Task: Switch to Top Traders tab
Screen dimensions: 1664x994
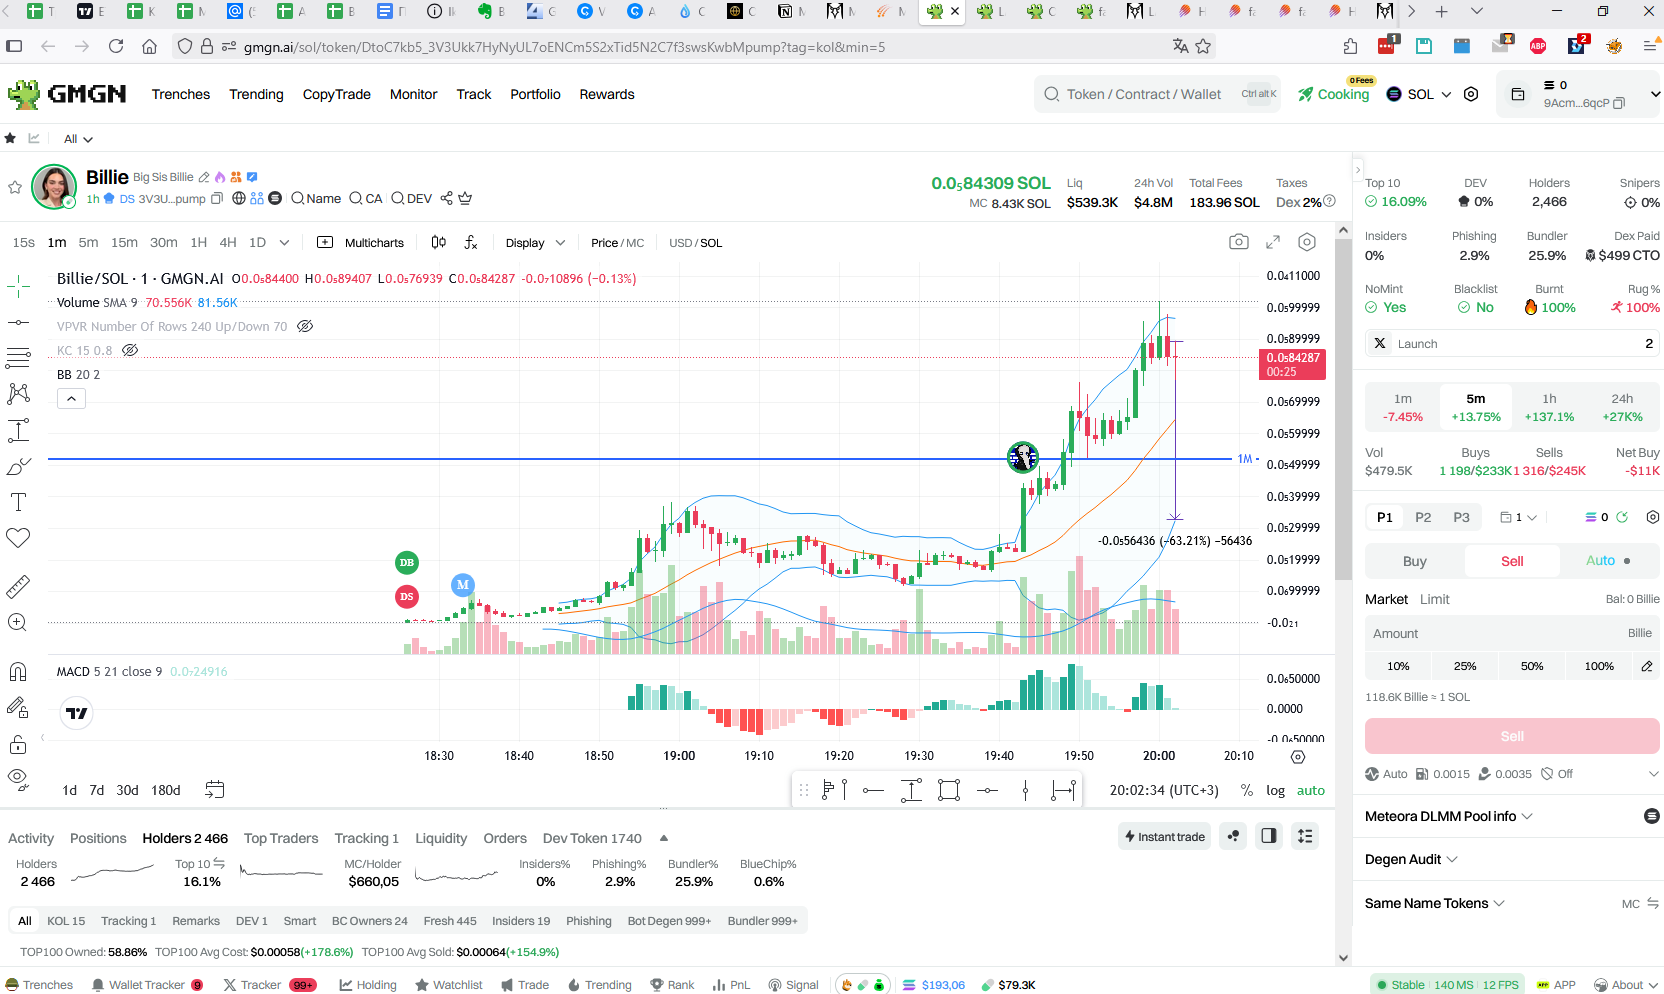Action: (281, 838)
